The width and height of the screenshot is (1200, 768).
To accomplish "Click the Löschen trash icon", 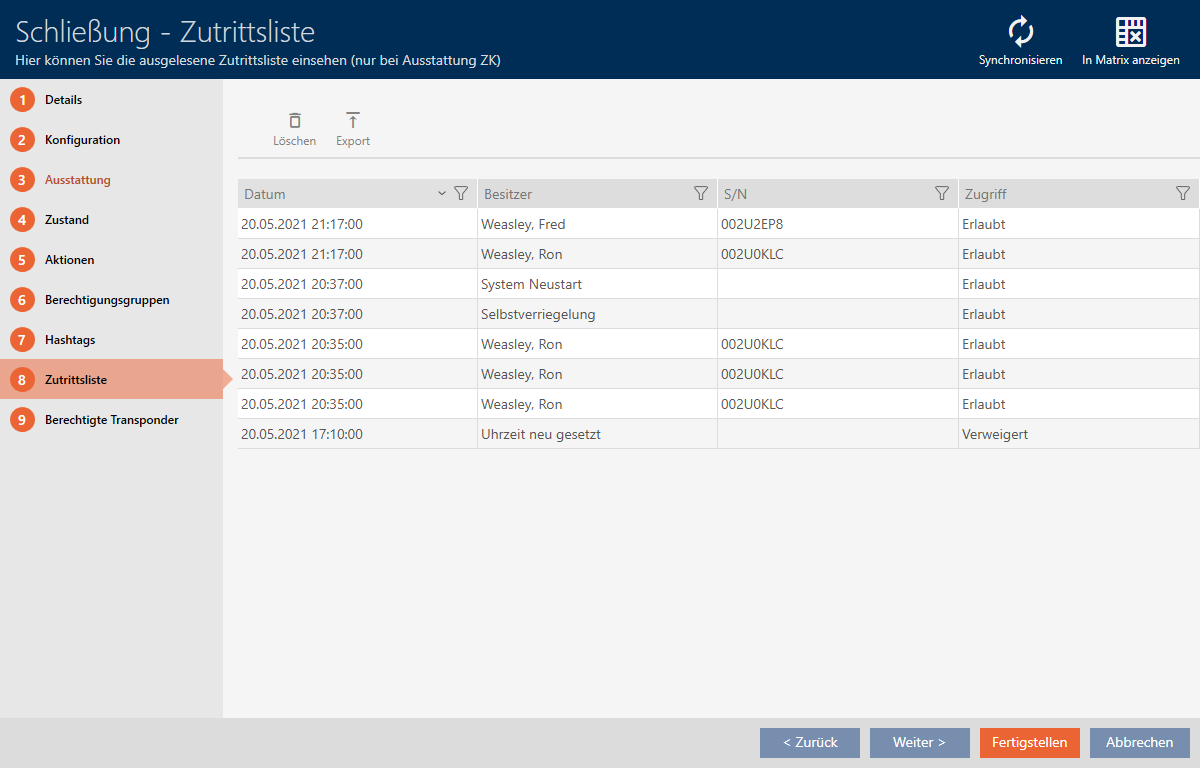I will point(294,121).
